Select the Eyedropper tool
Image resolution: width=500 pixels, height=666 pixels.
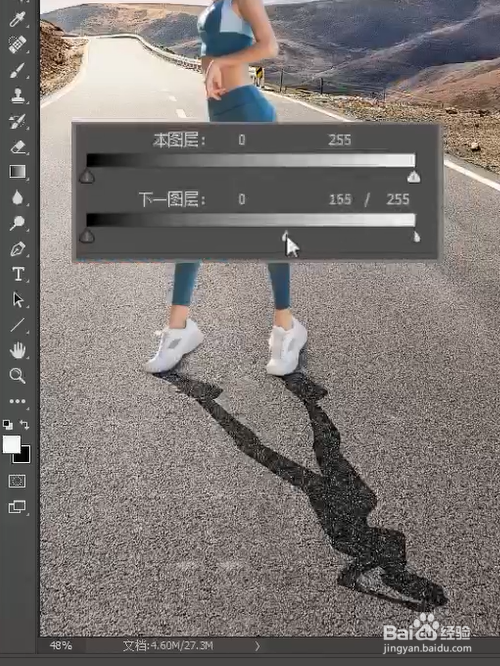(17, 19)
